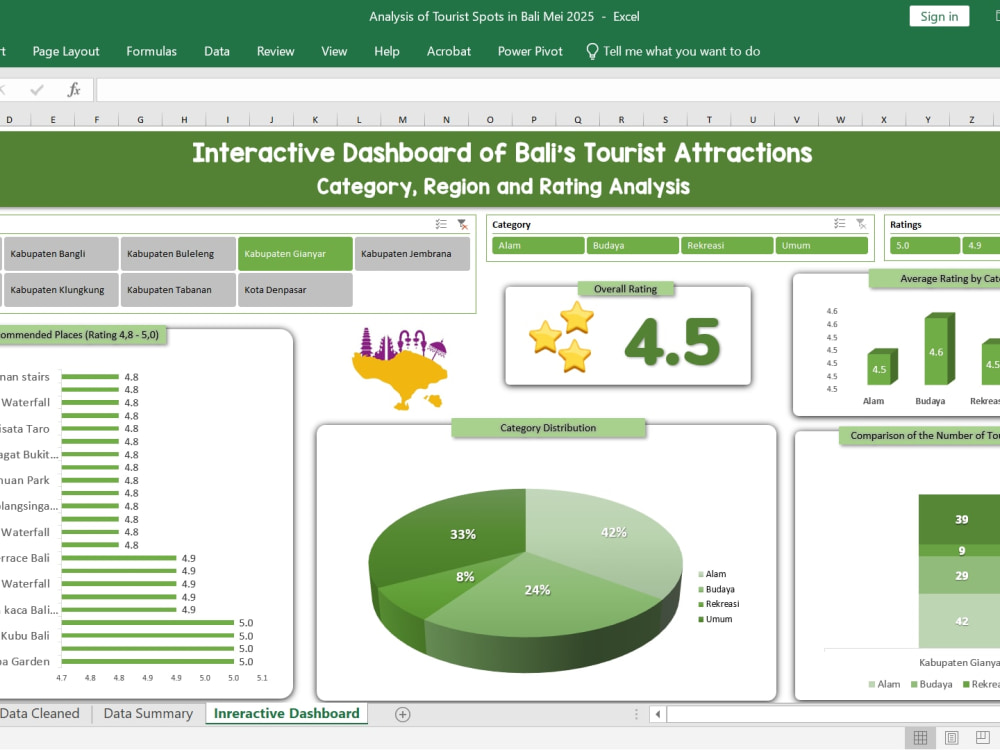
Task: Click the Bali island map graphic
Action: tap(400, 369)
